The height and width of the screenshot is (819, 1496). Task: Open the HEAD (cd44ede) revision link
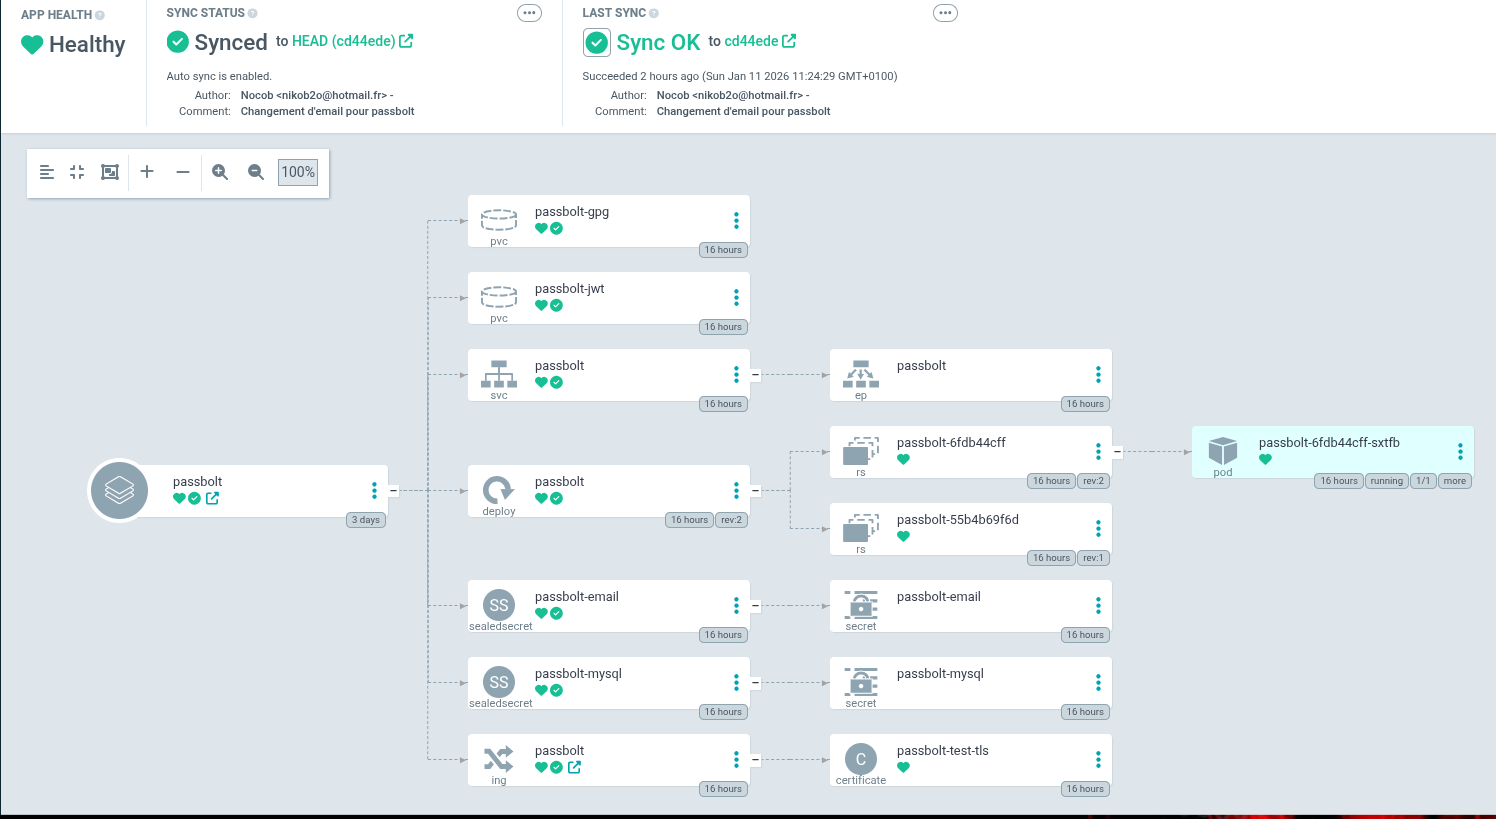tap(343, 41)
